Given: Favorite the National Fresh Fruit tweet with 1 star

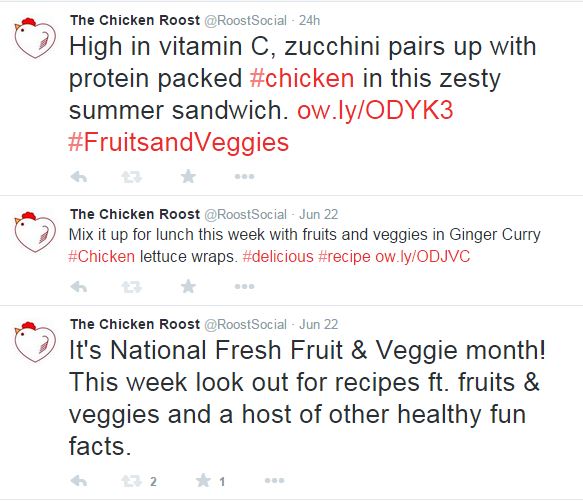Looking at the screenshot, I should point(203,480).
